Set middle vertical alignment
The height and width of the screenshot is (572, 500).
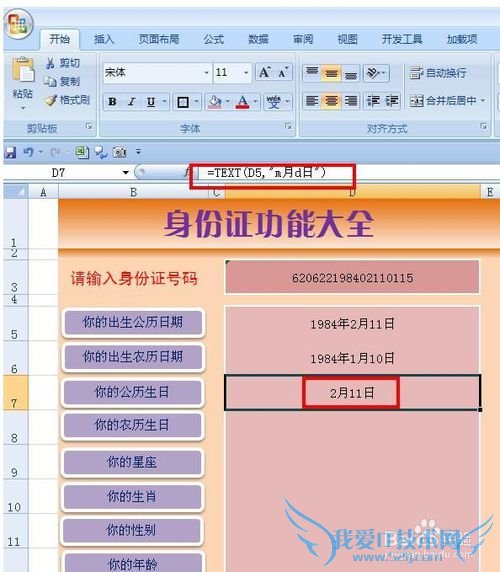331,73
